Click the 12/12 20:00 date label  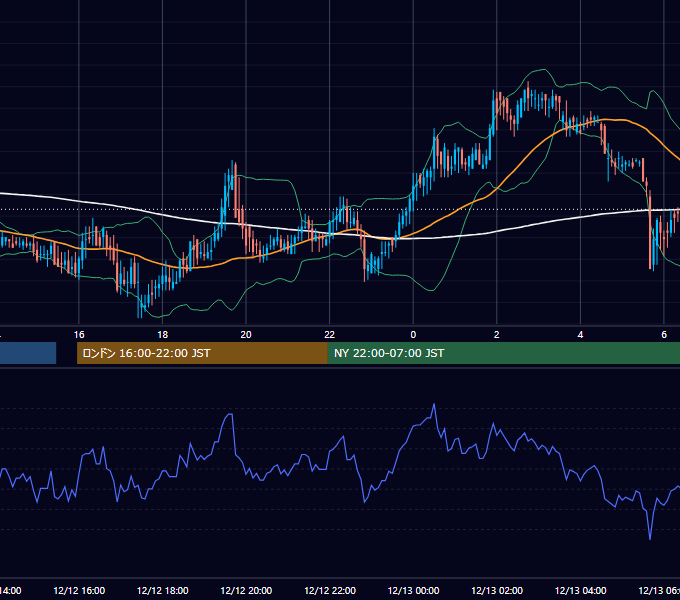(246, 590)
